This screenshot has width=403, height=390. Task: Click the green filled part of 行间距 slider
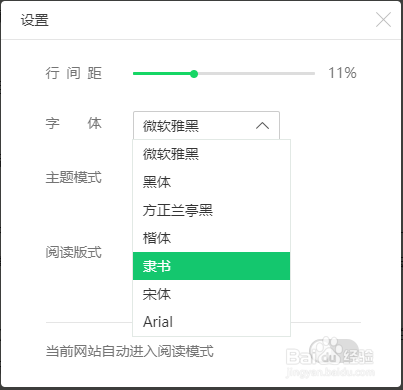tap(161, 73)
